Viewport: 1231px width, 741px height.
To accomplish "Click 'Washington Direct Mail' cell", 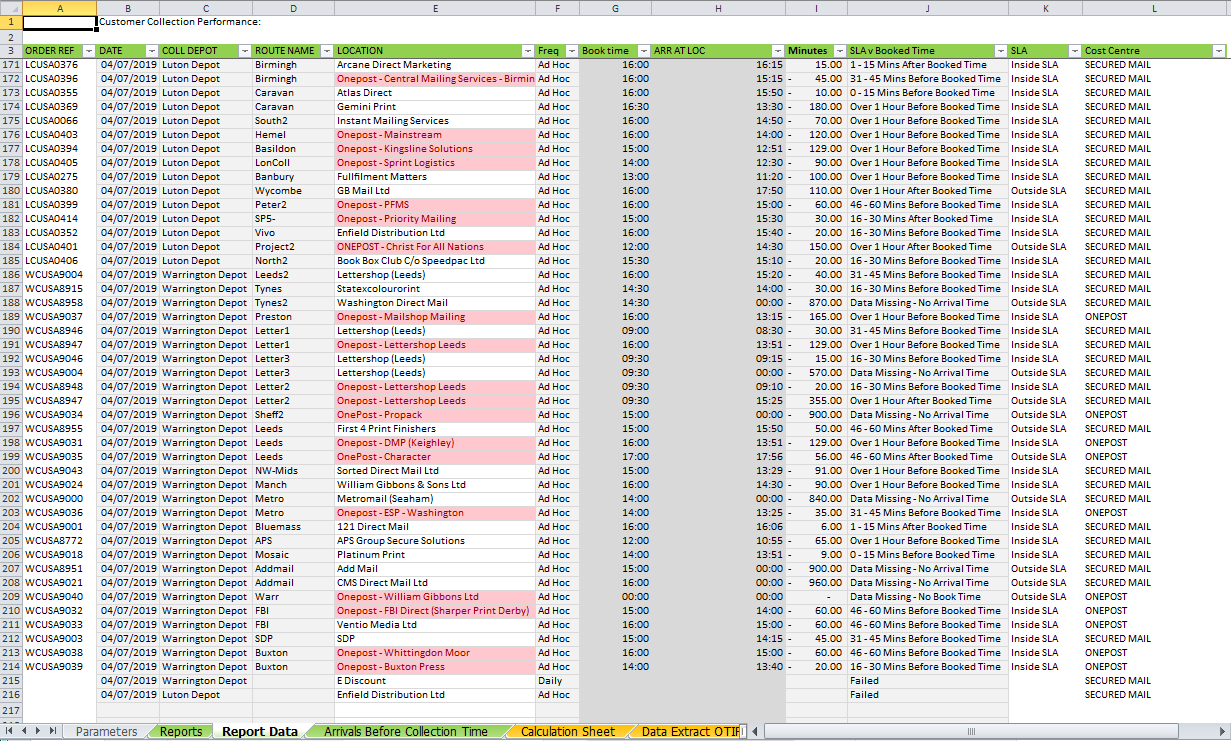I will click(435, 303).
